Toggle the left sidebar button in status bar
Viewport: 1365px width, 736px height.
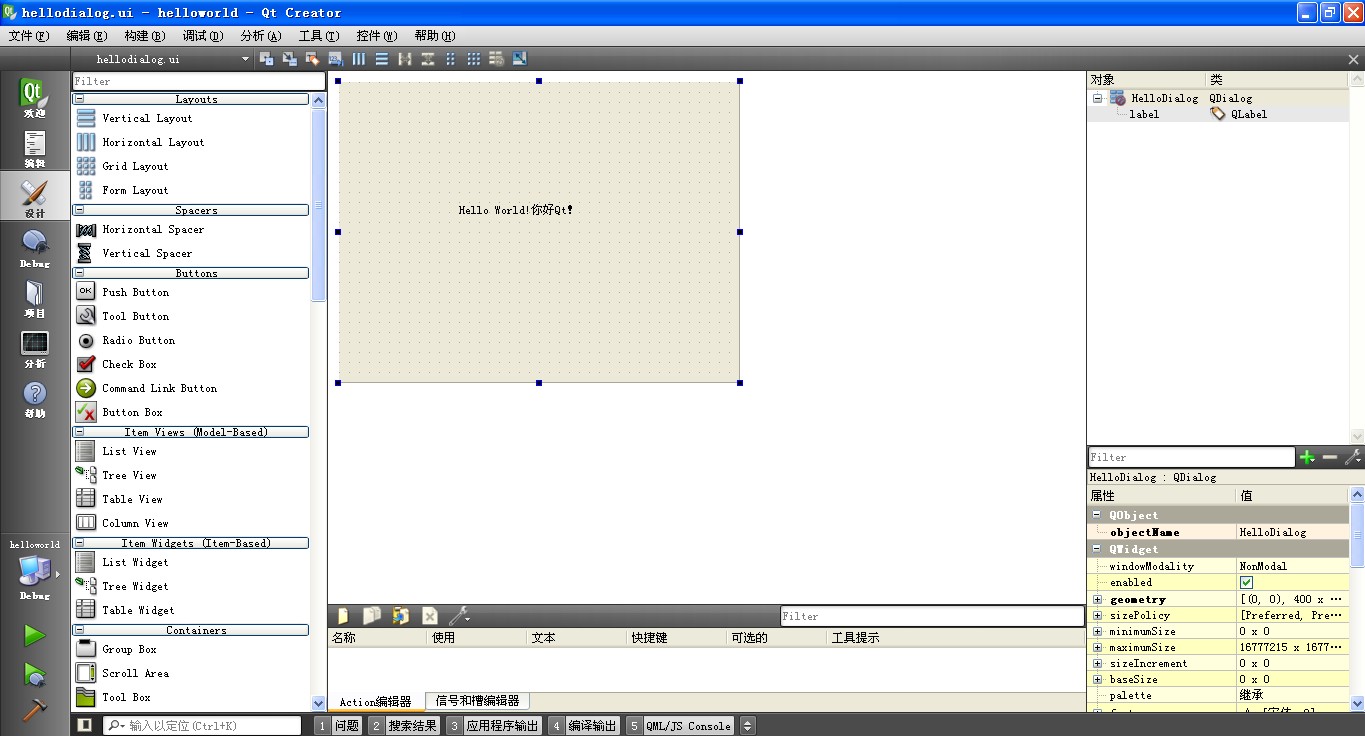(x=85, y=725)
